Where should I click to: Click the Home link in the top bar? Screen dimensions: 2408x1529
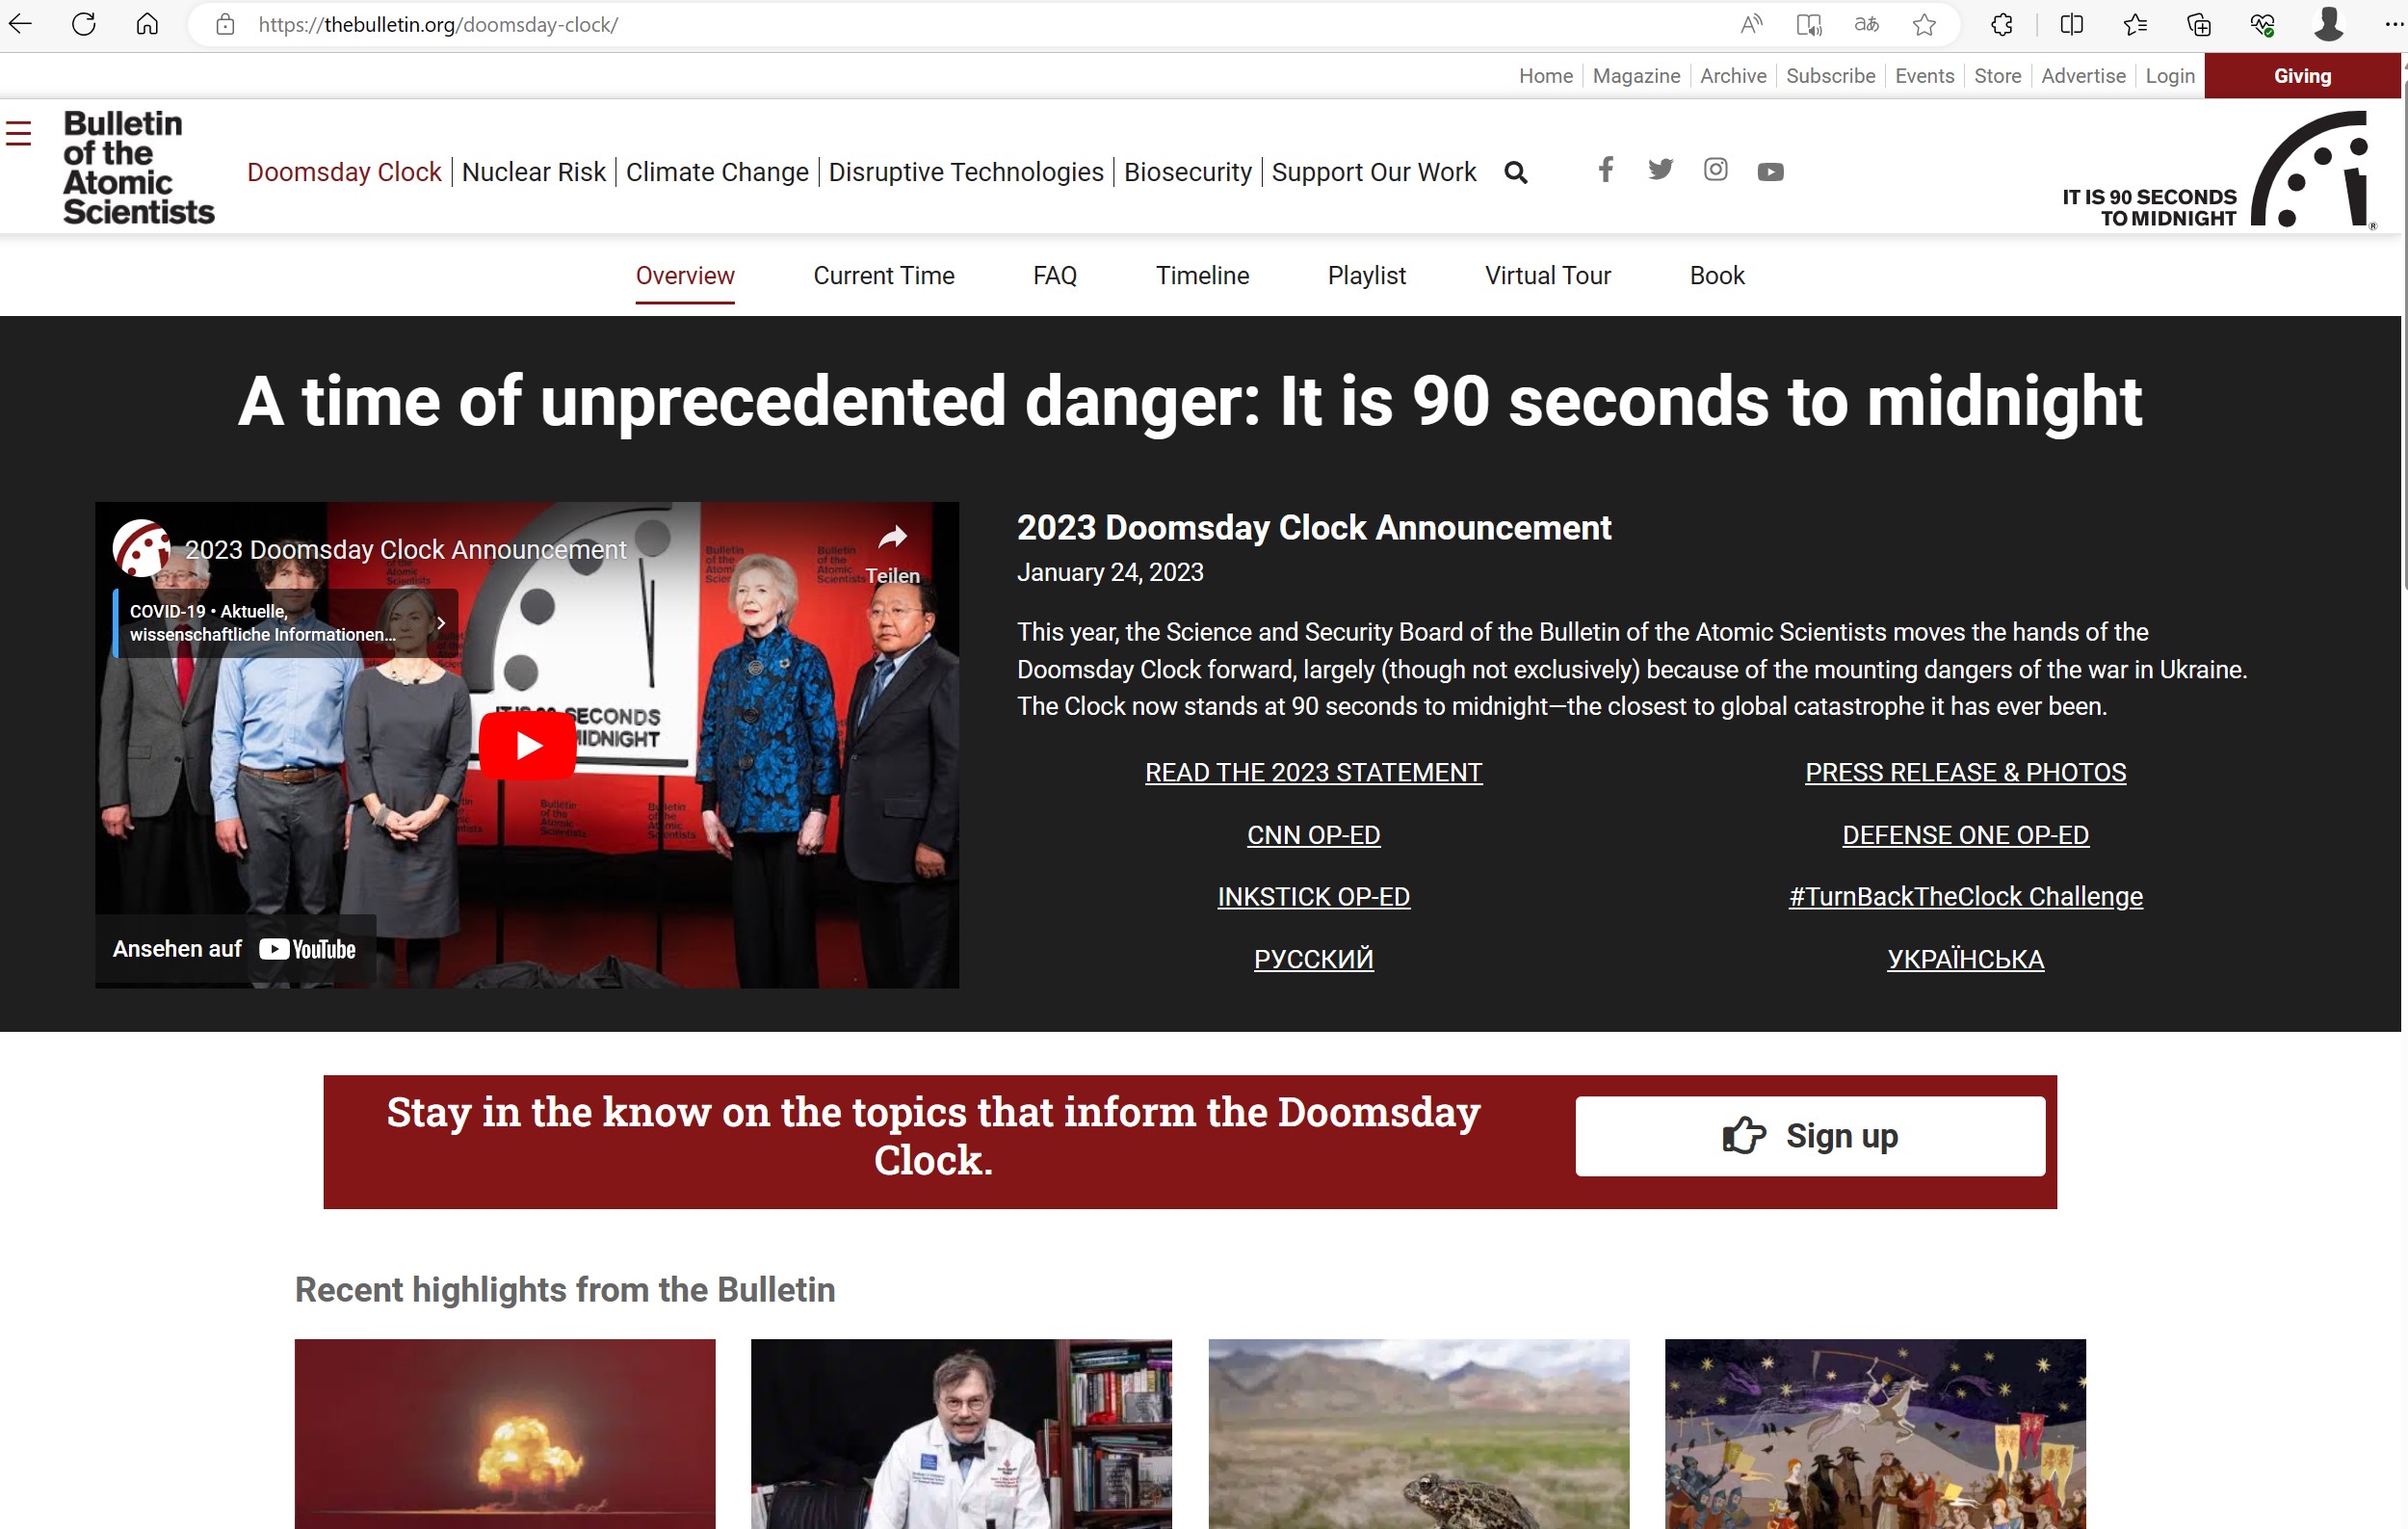pyautogui.click(x=1545, y=76)
